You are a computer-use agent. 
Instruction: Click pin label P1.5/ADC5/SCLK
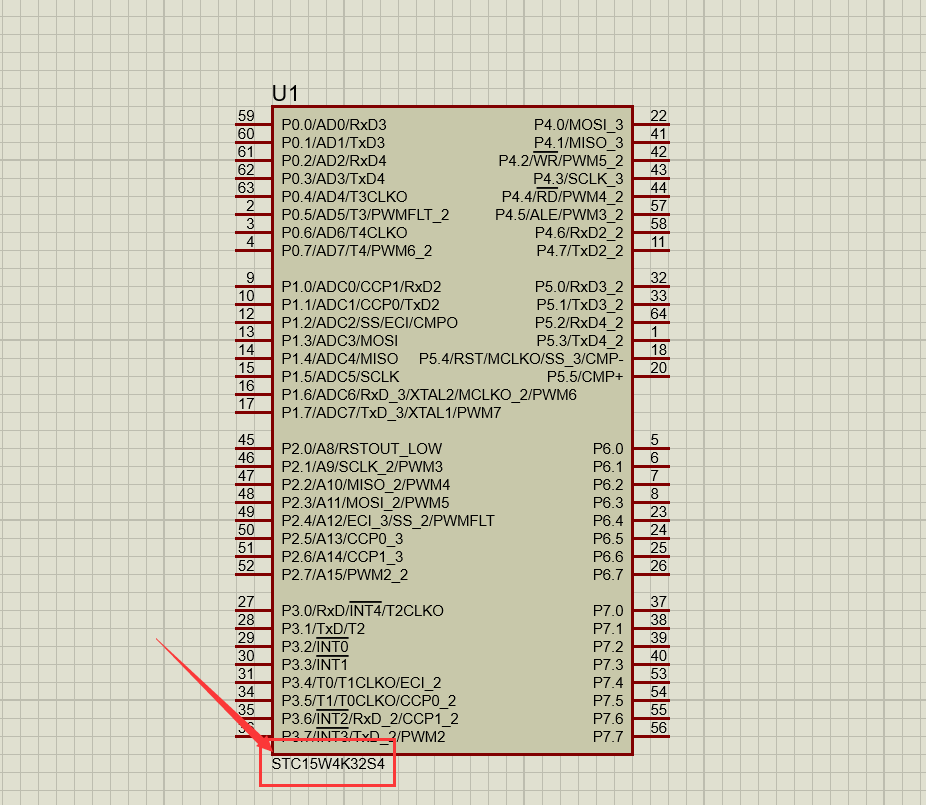(x=340, y=377)
